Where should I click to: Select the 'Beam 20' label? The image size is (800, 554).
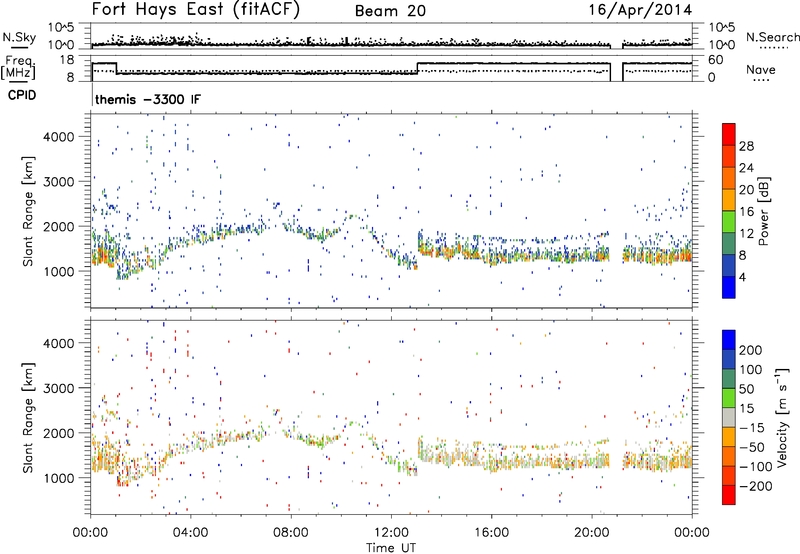[390, 11]
